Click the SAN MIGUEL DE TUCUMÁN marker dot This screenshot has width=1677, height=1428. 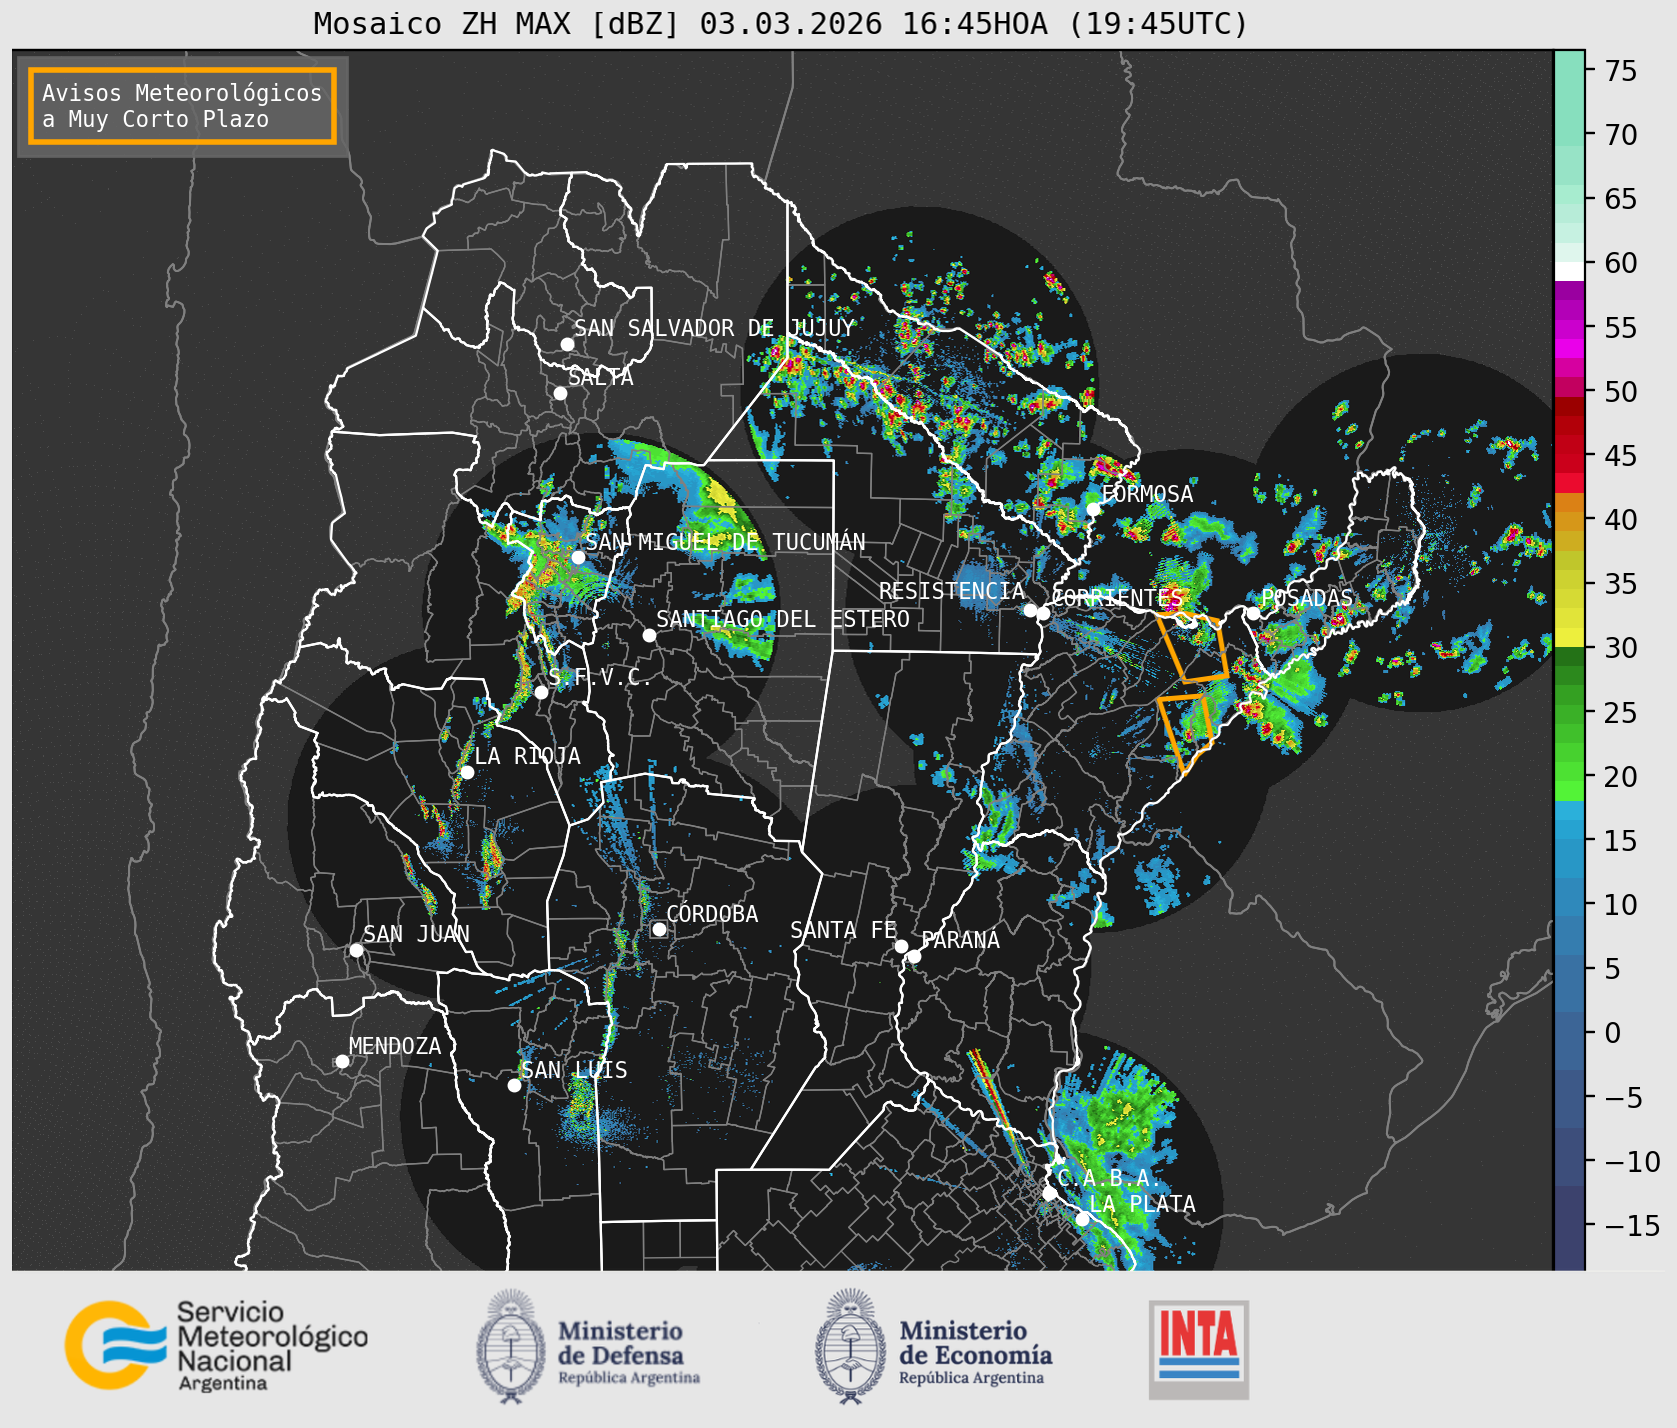(578, 557)
